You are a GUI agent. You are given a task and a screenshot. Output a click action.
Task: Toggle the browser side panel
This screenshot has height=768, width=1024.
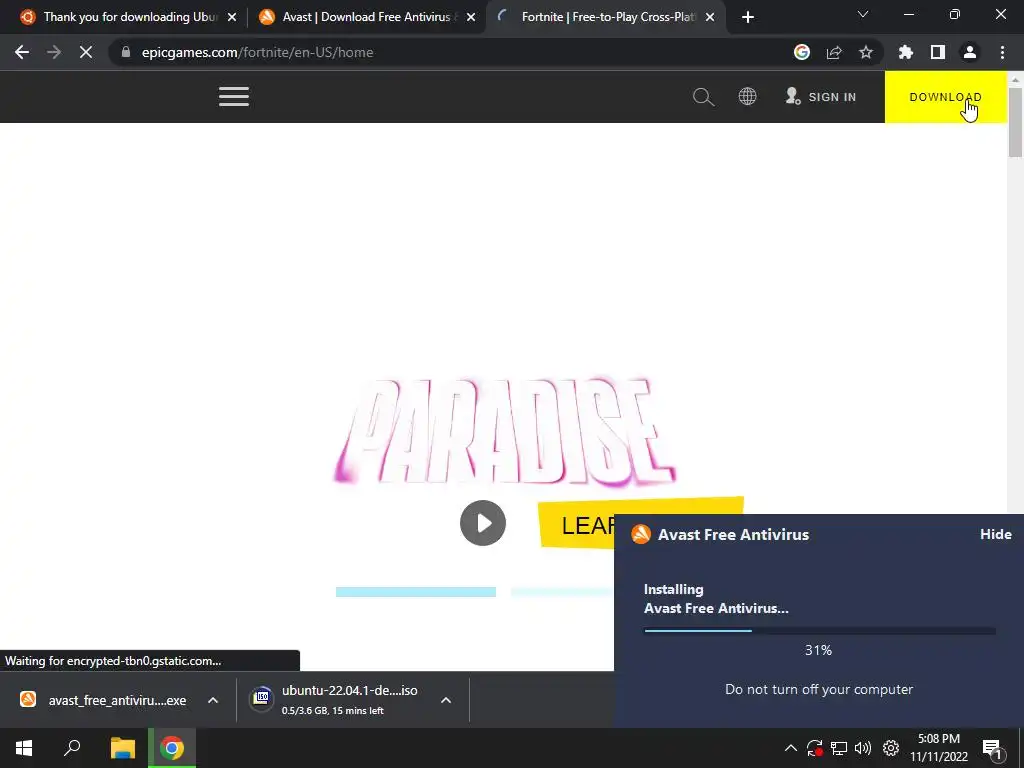[938, 52]
